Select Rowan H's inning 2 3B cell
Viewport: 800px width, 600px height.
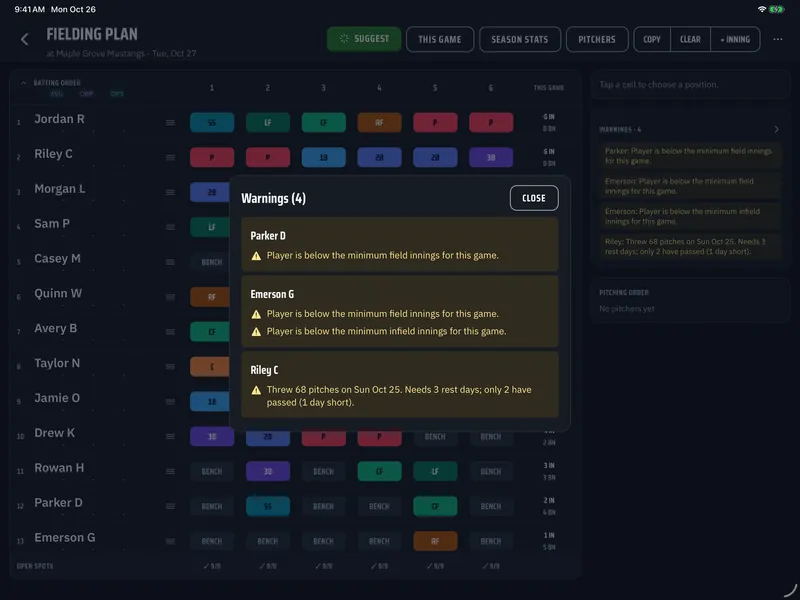coord(268,471)
